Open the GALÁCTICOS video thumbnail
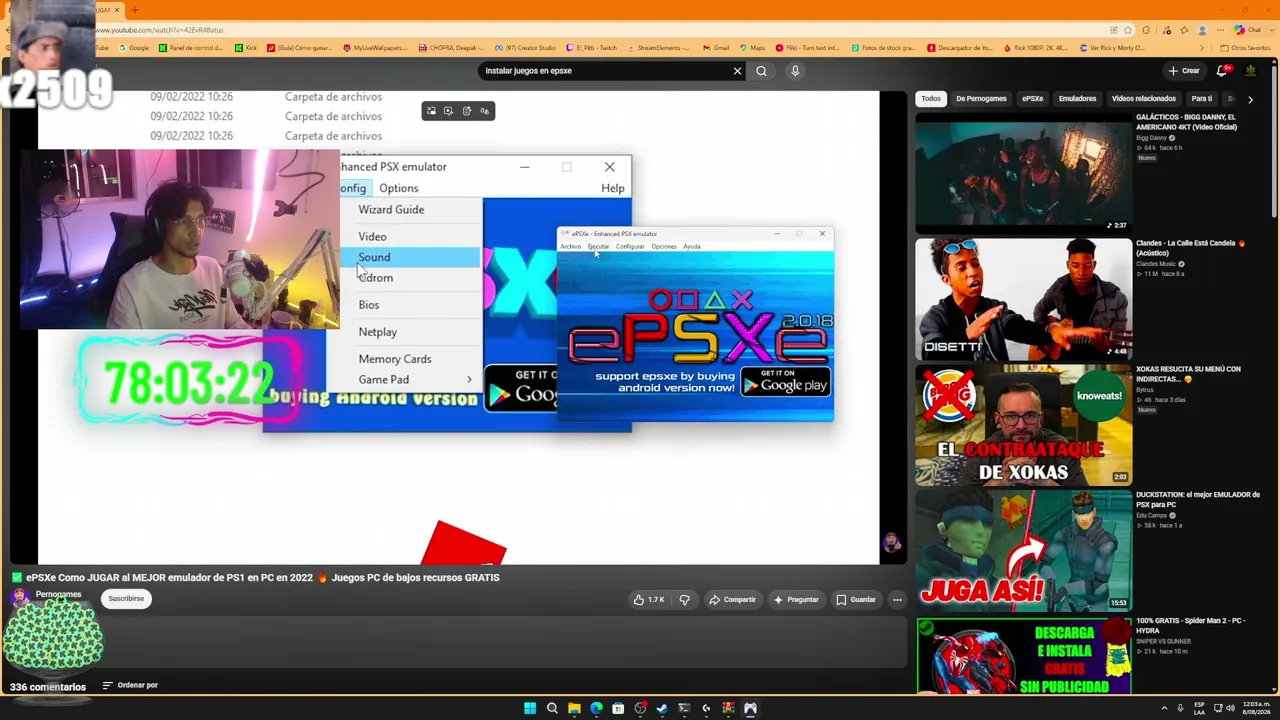 (1024, 172)
